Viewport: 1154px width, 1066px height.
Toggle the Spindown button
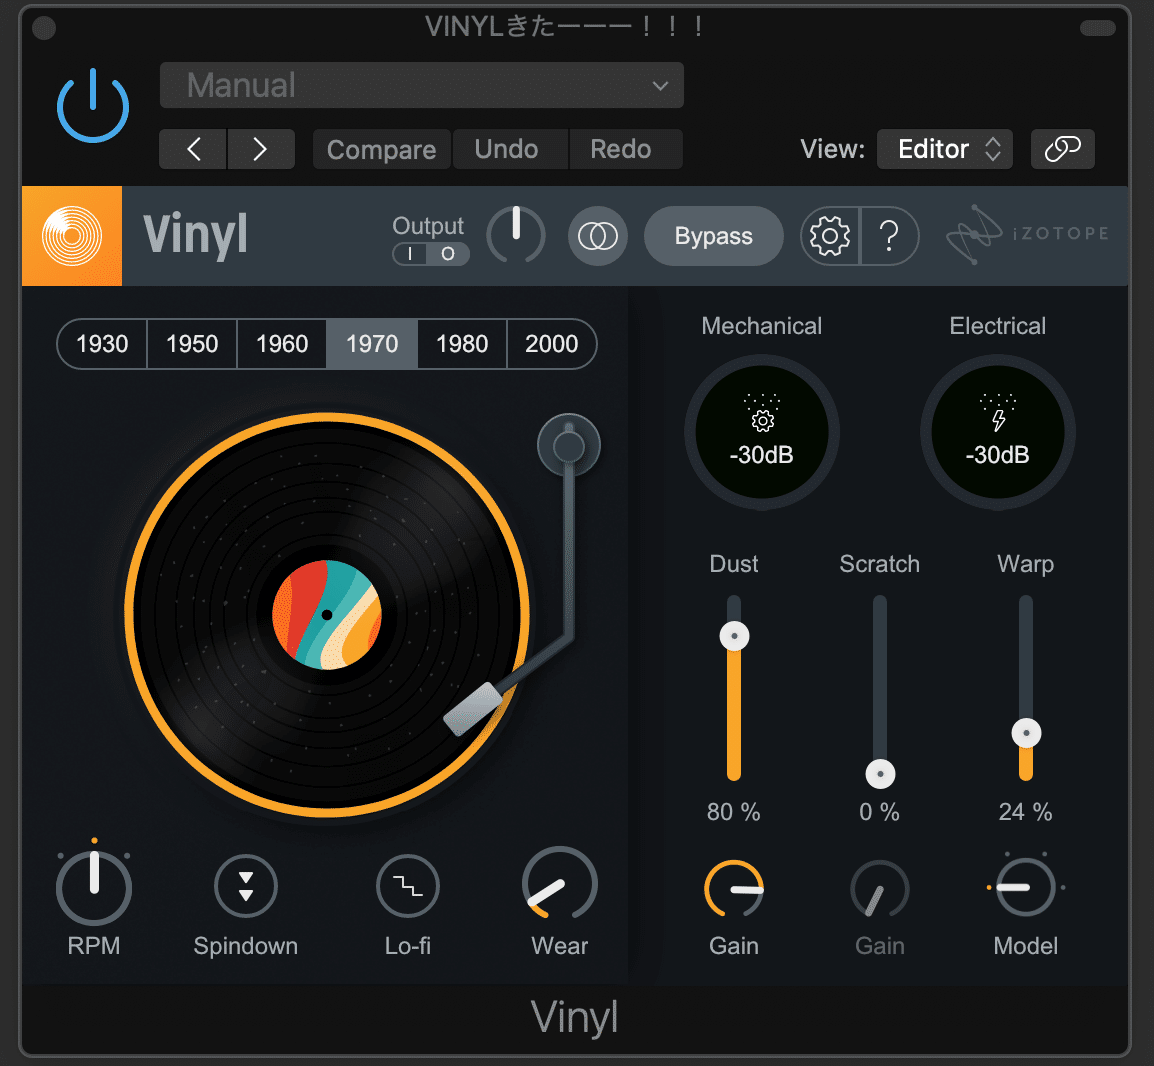246,886
